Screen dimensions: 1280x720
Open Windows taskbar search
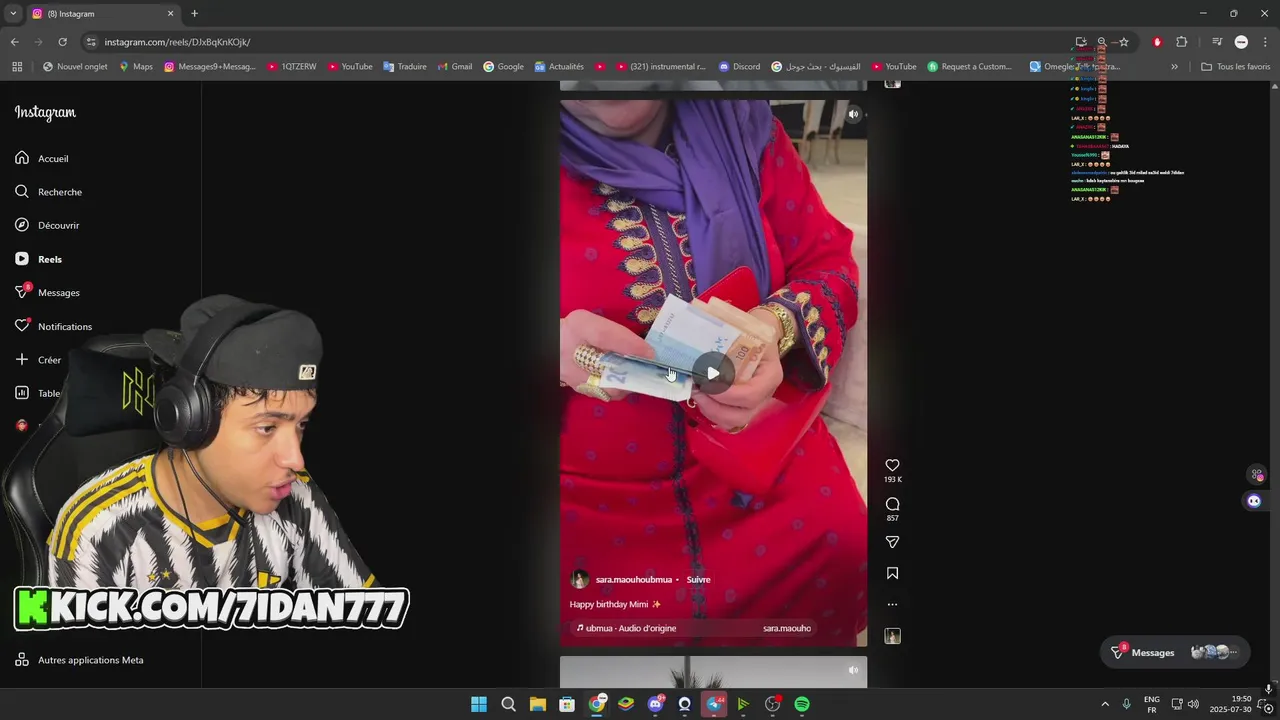(508, 704)
